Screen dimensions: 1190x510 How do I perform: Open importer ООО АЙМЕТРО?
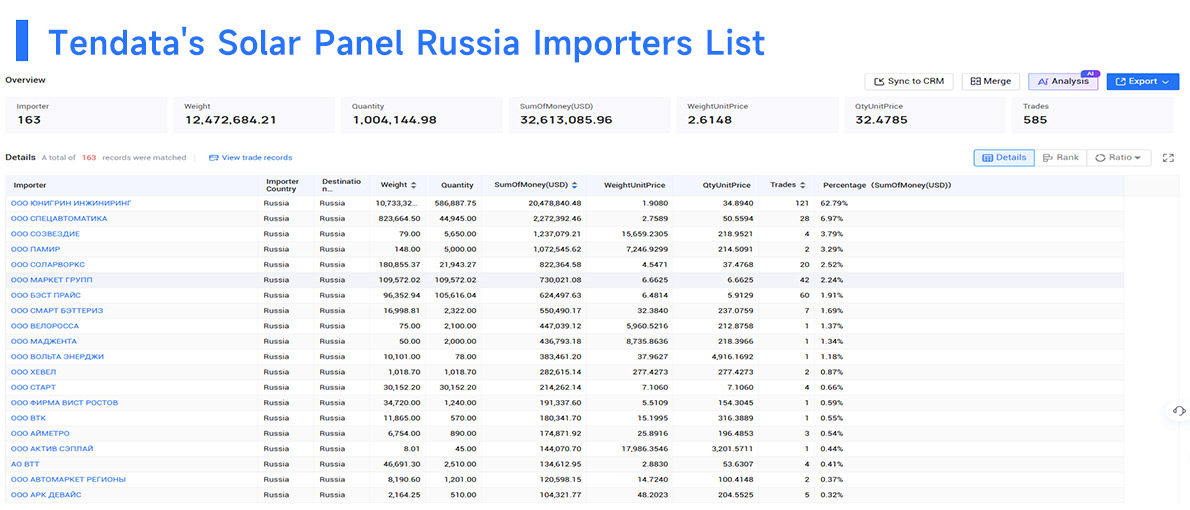click(40, 434)
